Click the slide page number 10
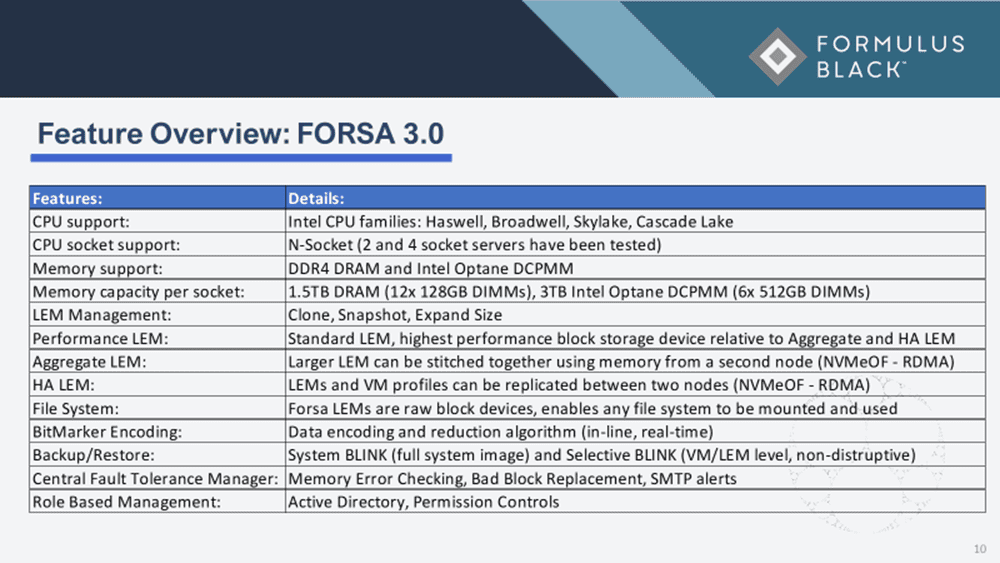This screenshot has height=563, width=1000. [x=979, y=548]
